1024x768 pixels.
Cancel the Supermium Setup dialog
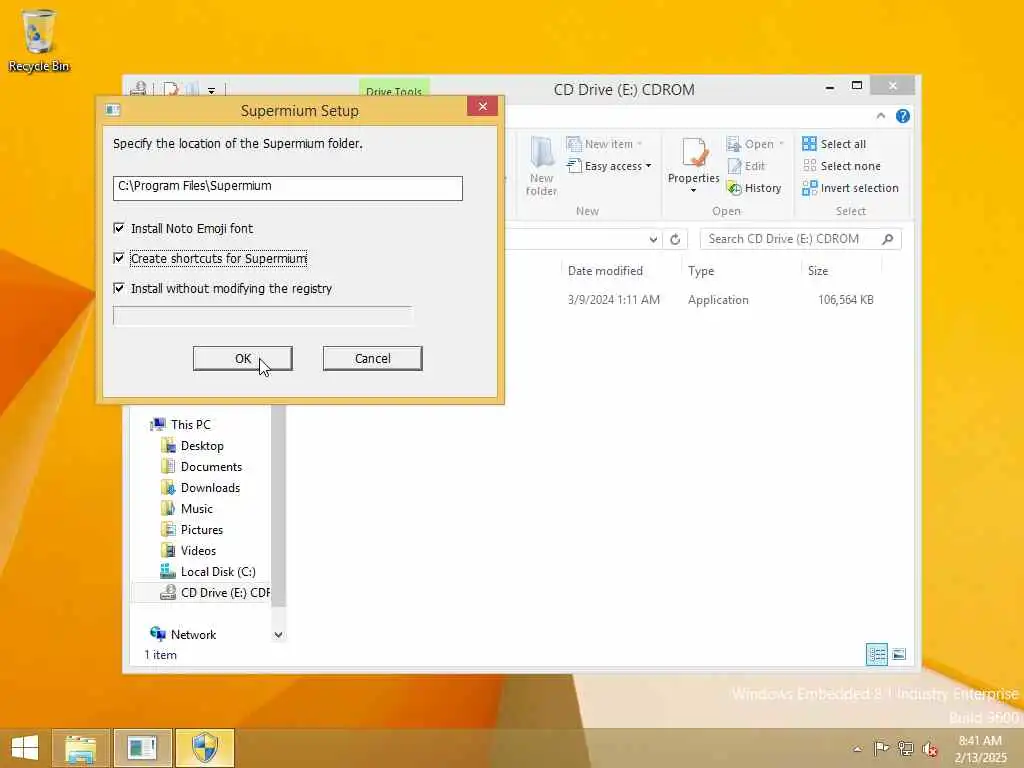(x=372, y=359)
